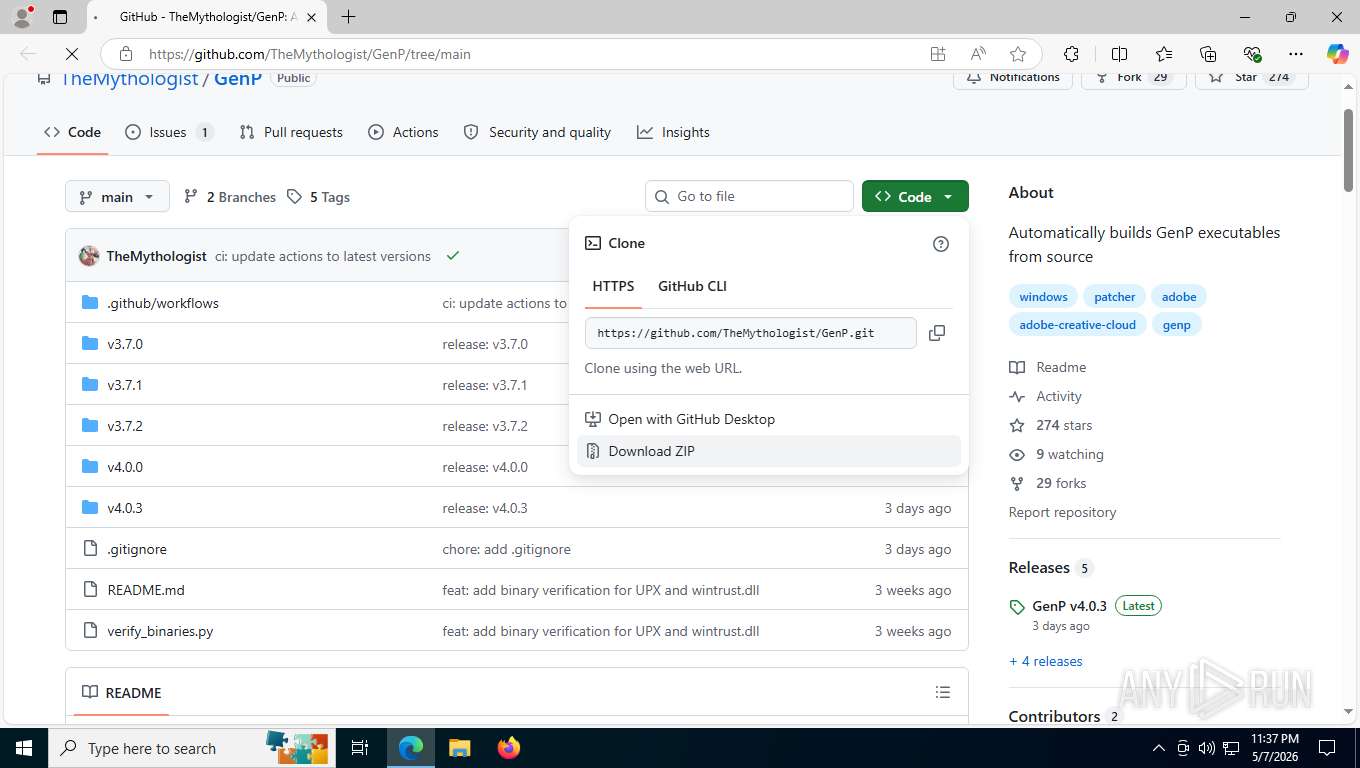
Task: Open the v3.7.1 folder
Action: 125,385
